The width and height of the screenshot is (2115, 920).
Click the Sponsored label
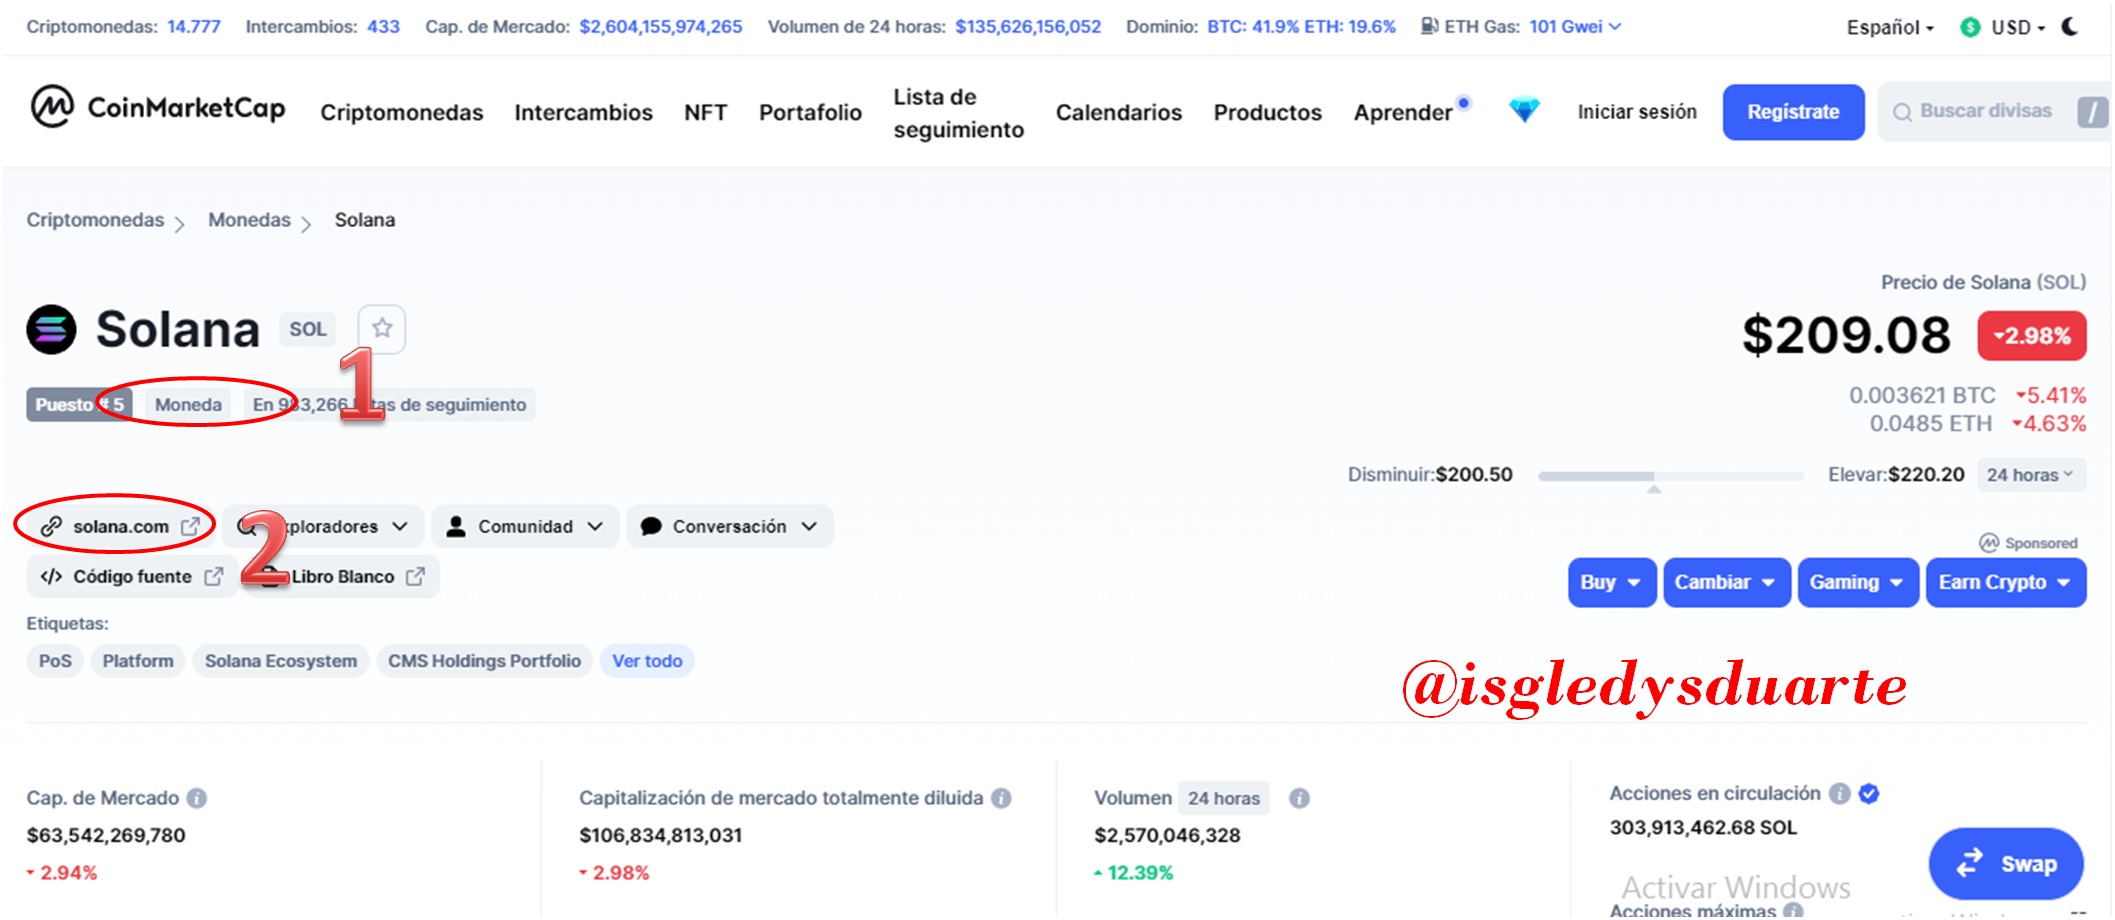[x=2029, y=543]
